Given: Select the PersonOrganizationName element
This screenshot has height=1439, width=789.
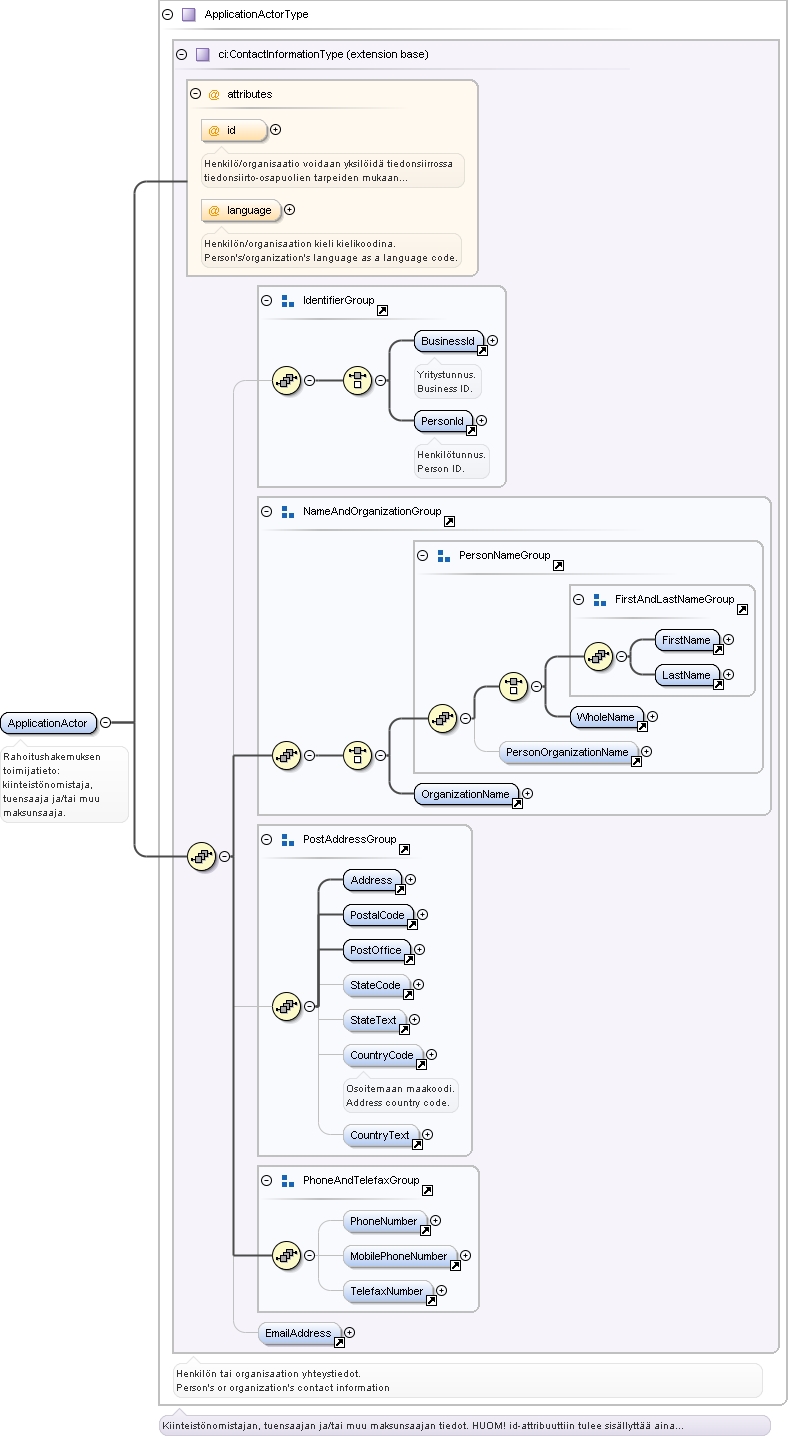Looking at the screenshot, I should tap(569, 752).
